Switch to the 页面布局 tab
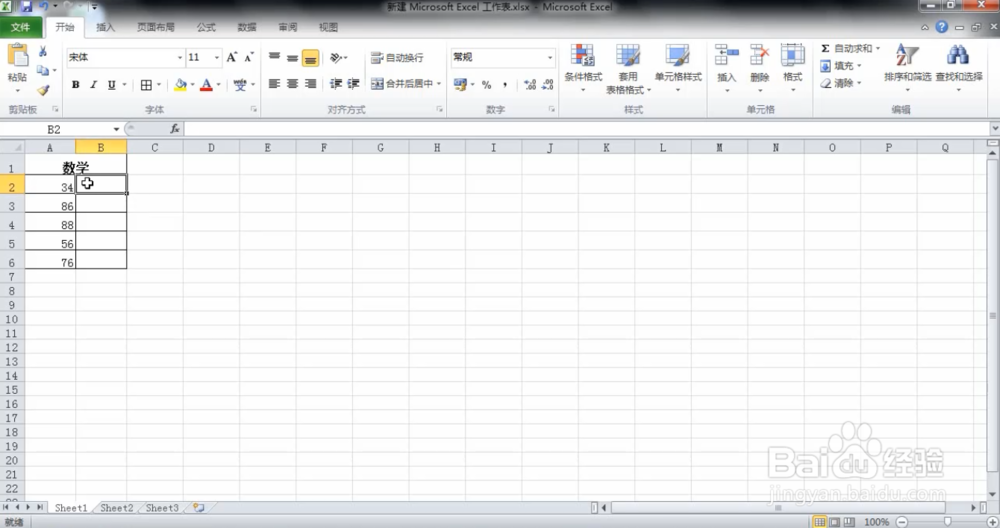Image resolution: width=1000 pixels, height=528 pixels. click(x=156, y=27)
